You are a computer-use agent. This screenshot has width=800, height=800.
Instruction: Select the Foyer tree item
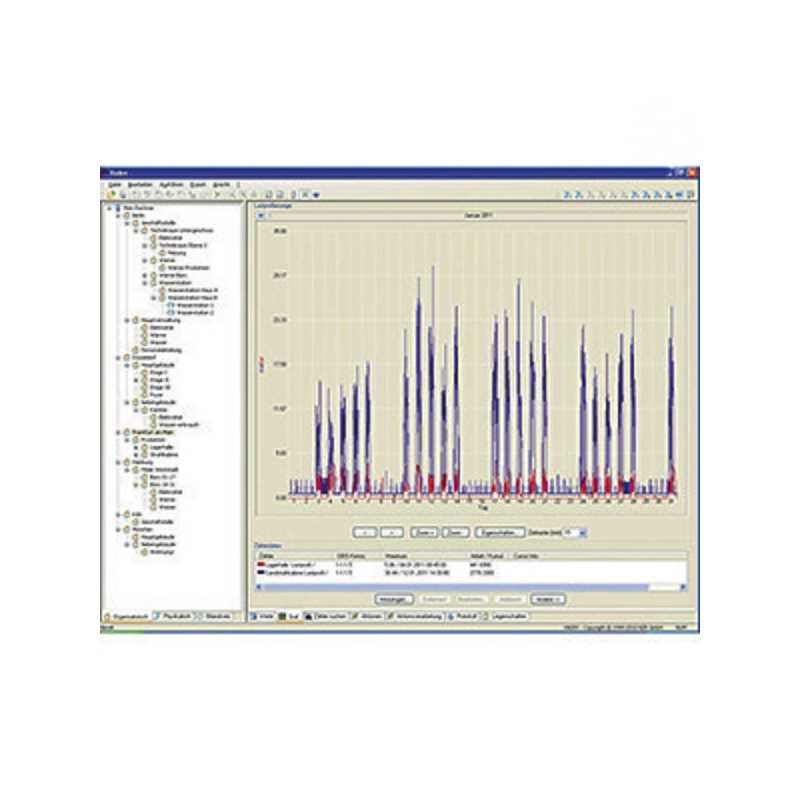coord(157,394)
